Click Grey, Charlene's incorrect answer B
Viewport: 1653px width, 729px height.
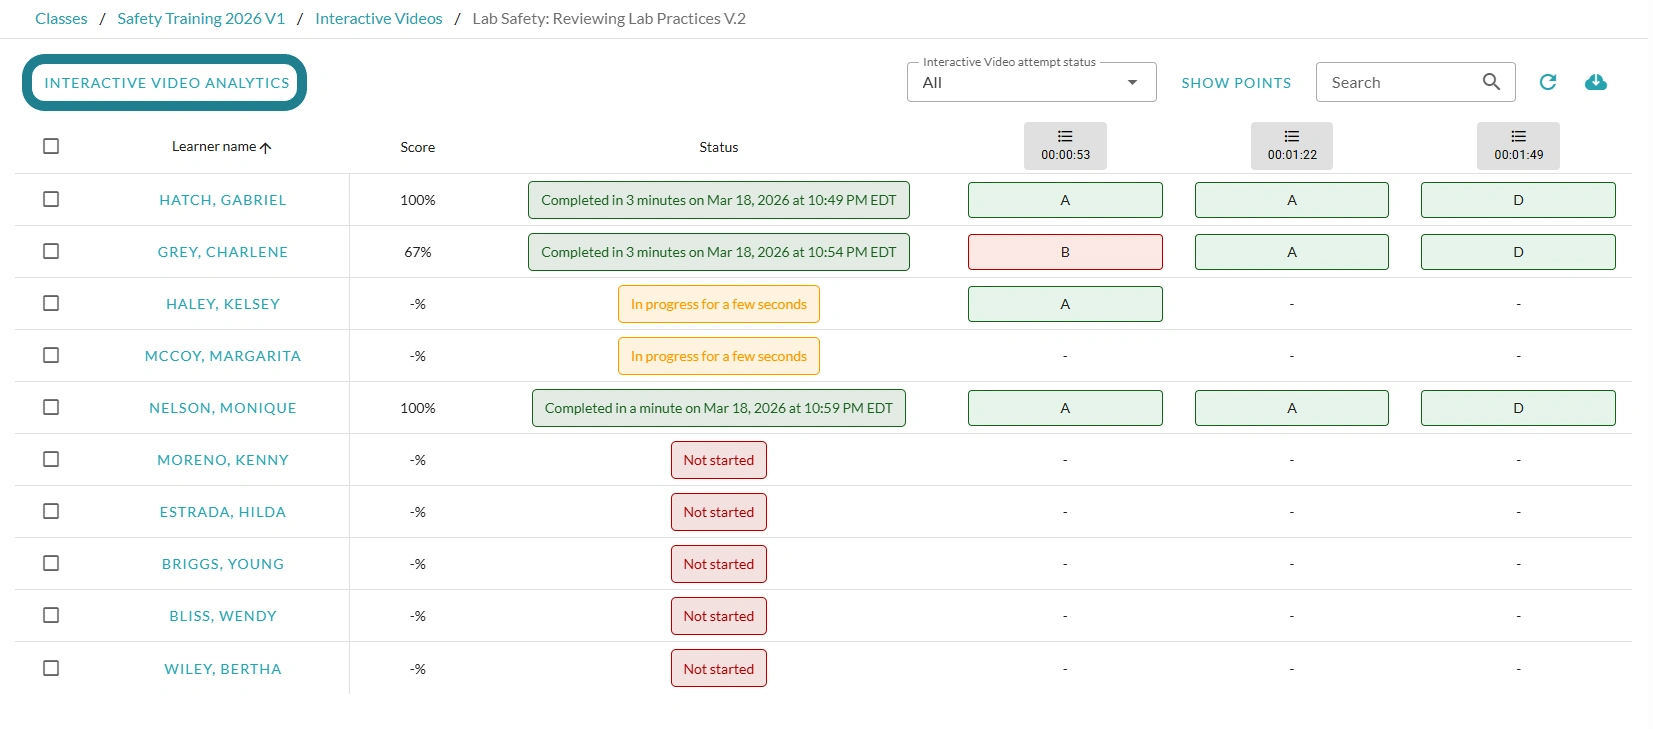(1065, 252)
